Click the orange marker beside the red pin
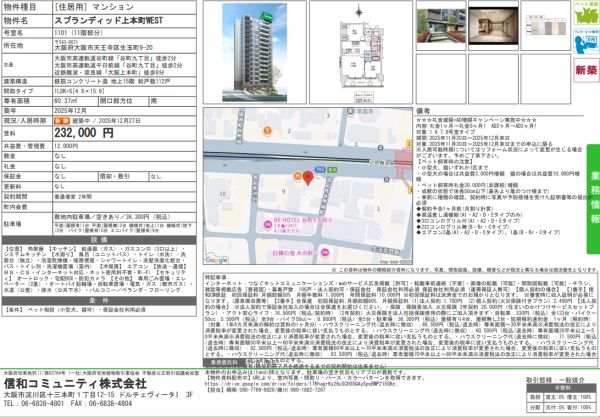The height and width of the screenshot is (417, 600). 297,176
